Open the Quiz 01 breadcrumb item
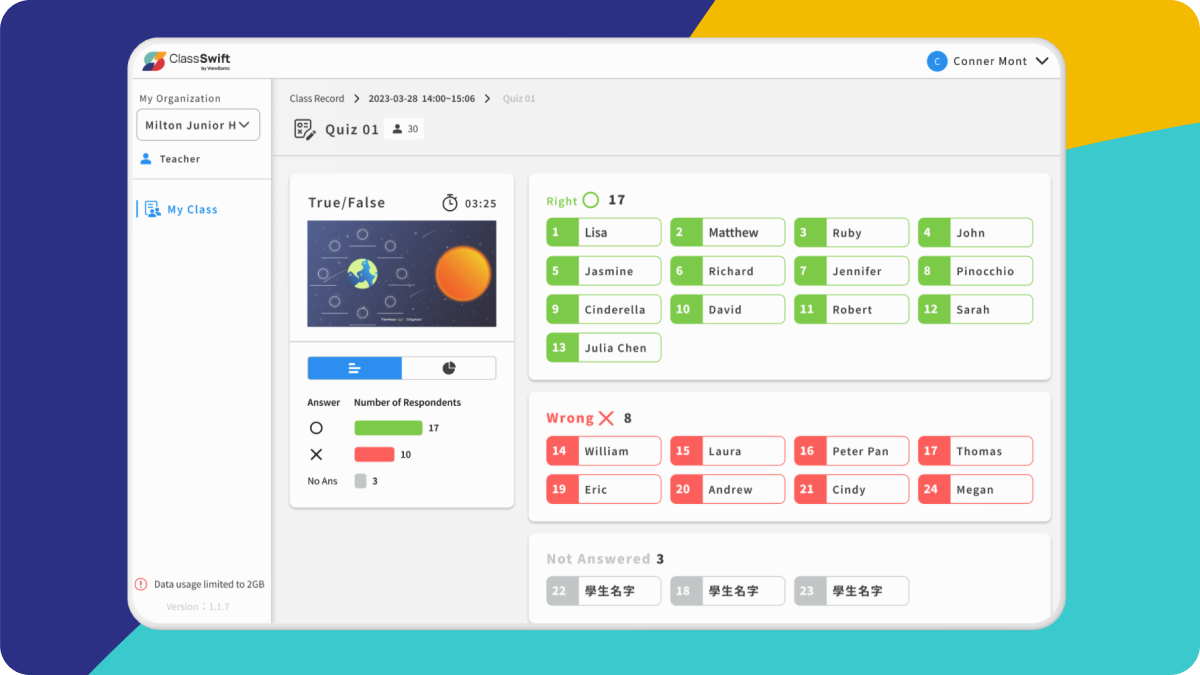1200x675 pixels. [x=521, y=98]
